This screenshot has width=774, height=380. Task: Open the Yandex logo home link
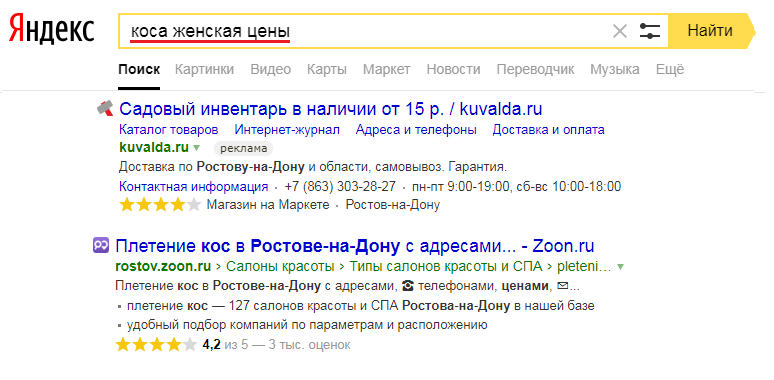(51, 30)
